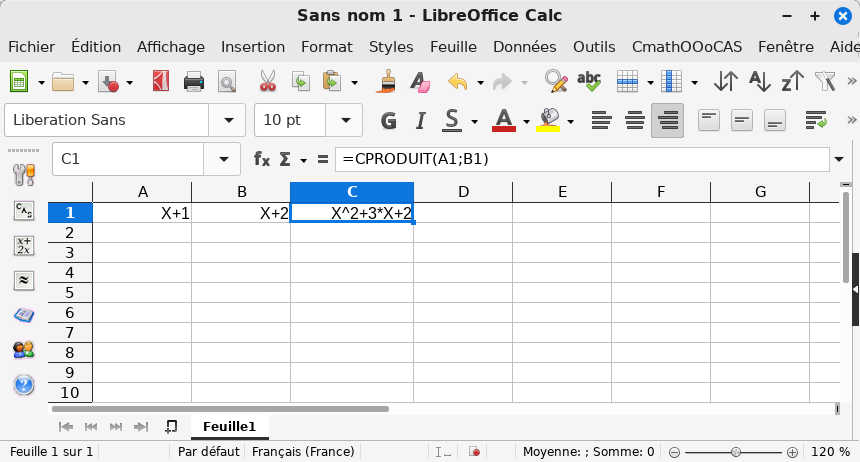Open the Function Wizard (fx) icon
This screenshot has height=462, width=860.
tap(262, 159)
